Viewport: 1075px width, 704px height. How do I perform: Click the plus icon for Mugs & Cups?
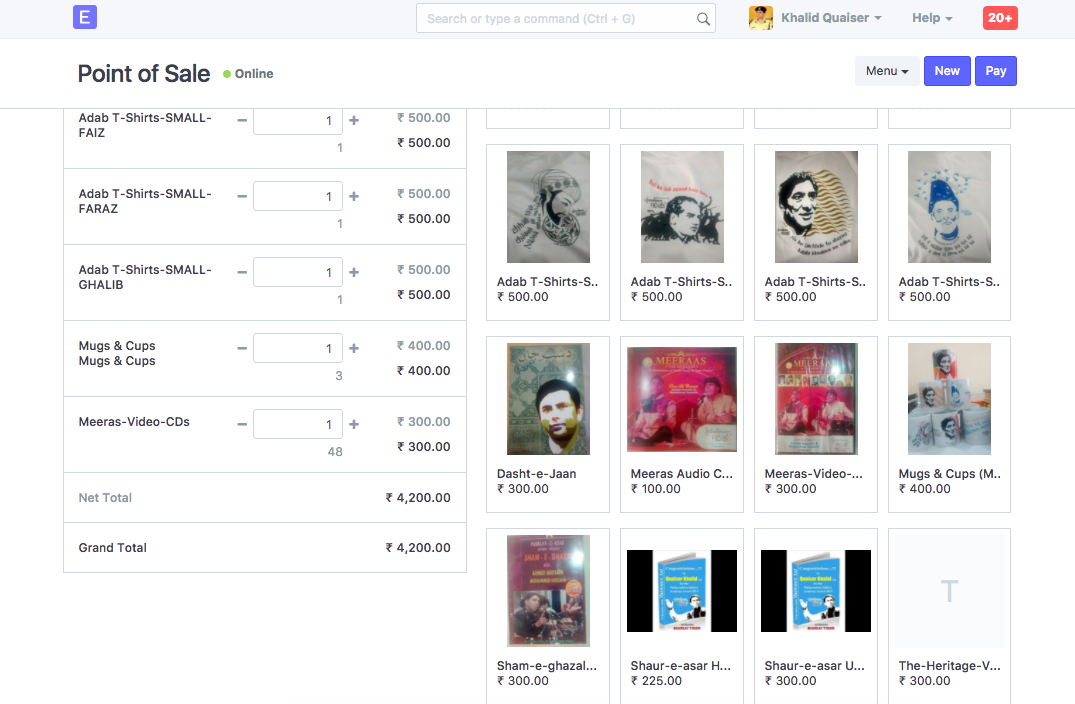pos(354,348)
